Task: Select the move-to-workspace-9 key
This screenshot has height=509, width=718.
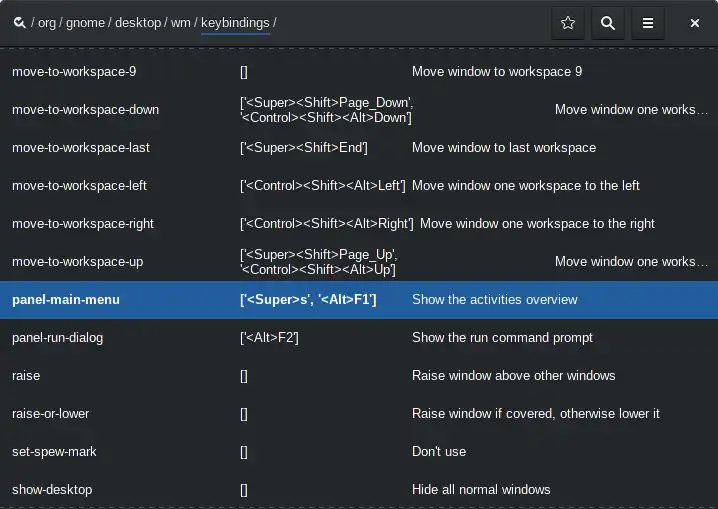Action: 359,72
